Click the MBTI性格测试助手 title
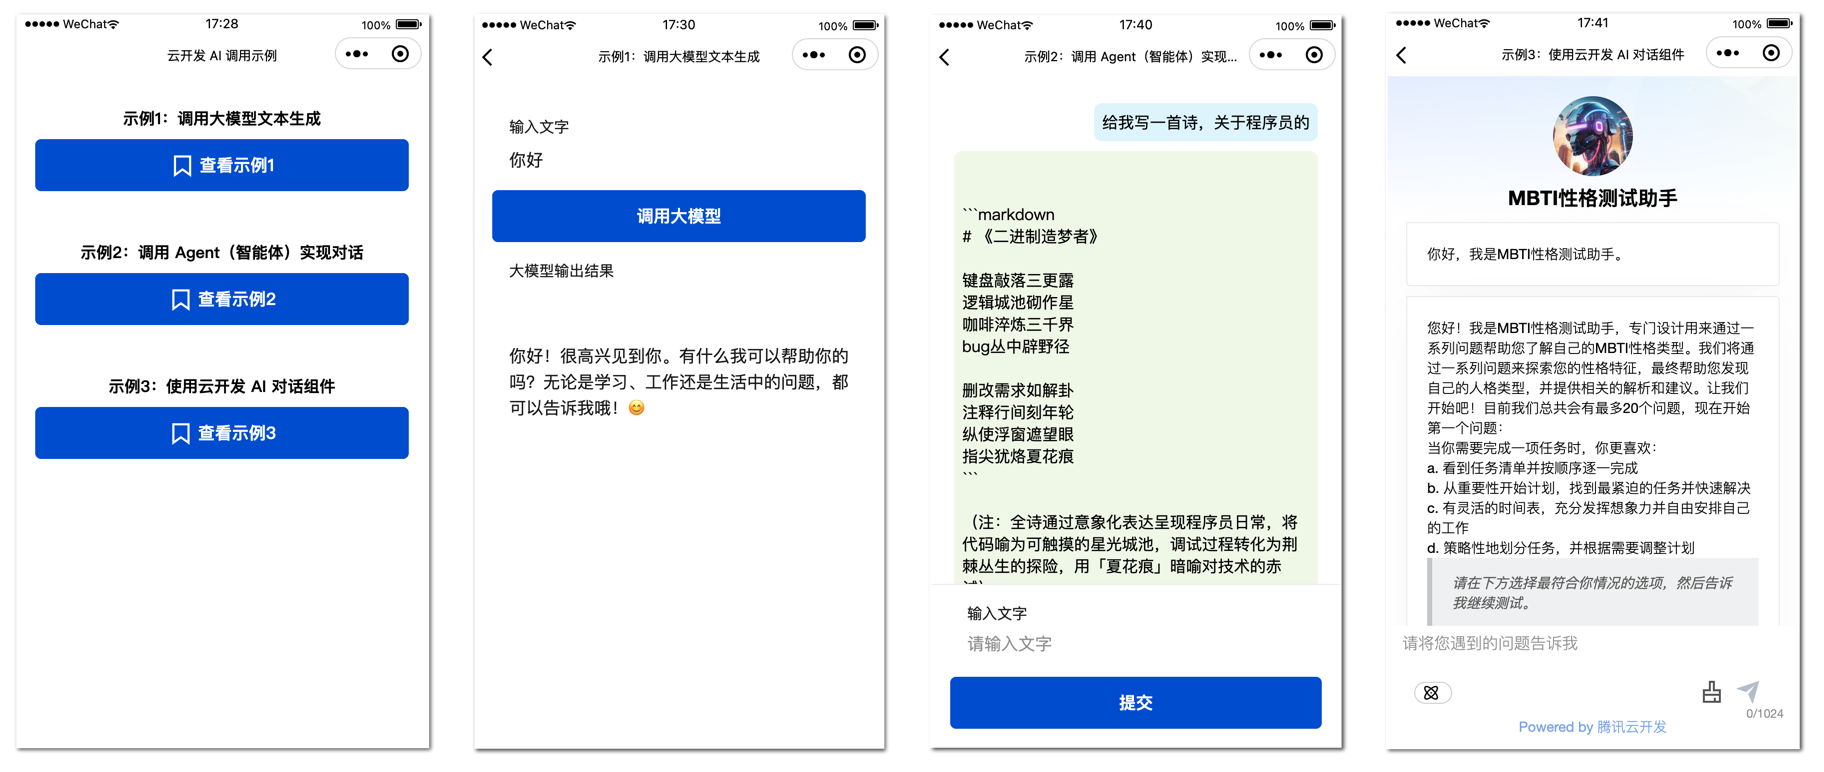 1593,198
